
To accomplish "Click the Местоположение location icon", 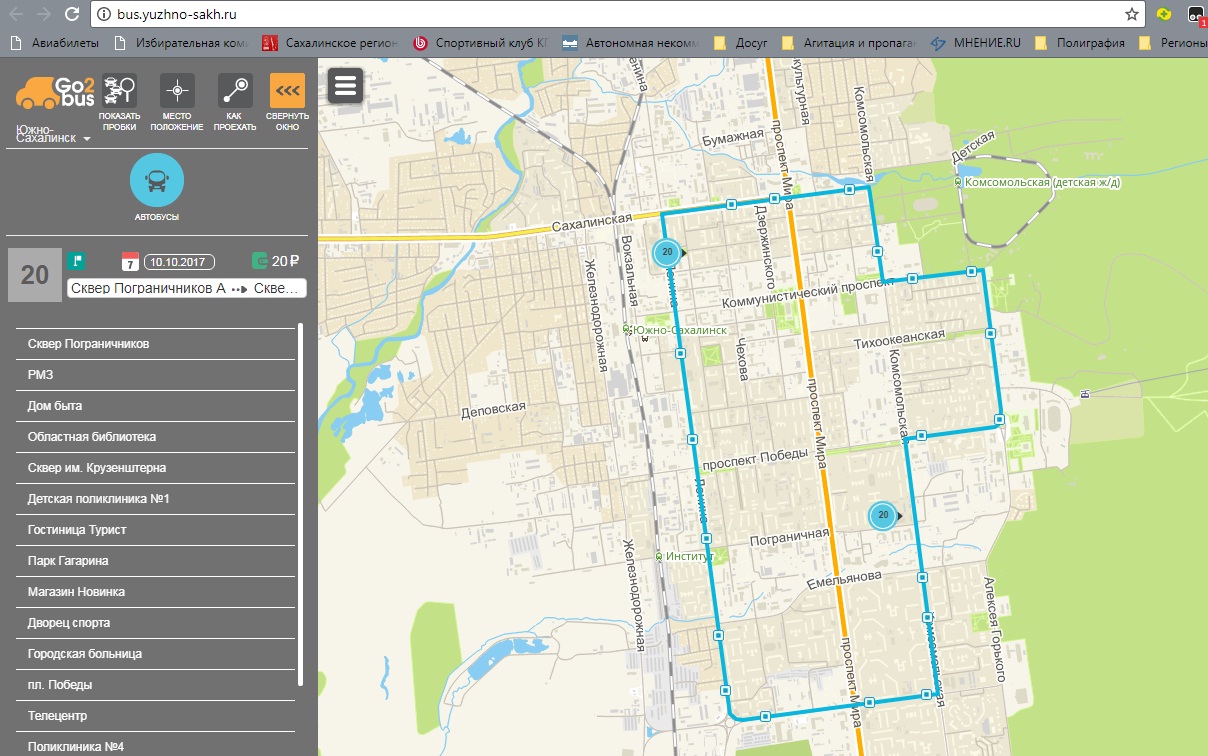I will click(x=177, y=92).
